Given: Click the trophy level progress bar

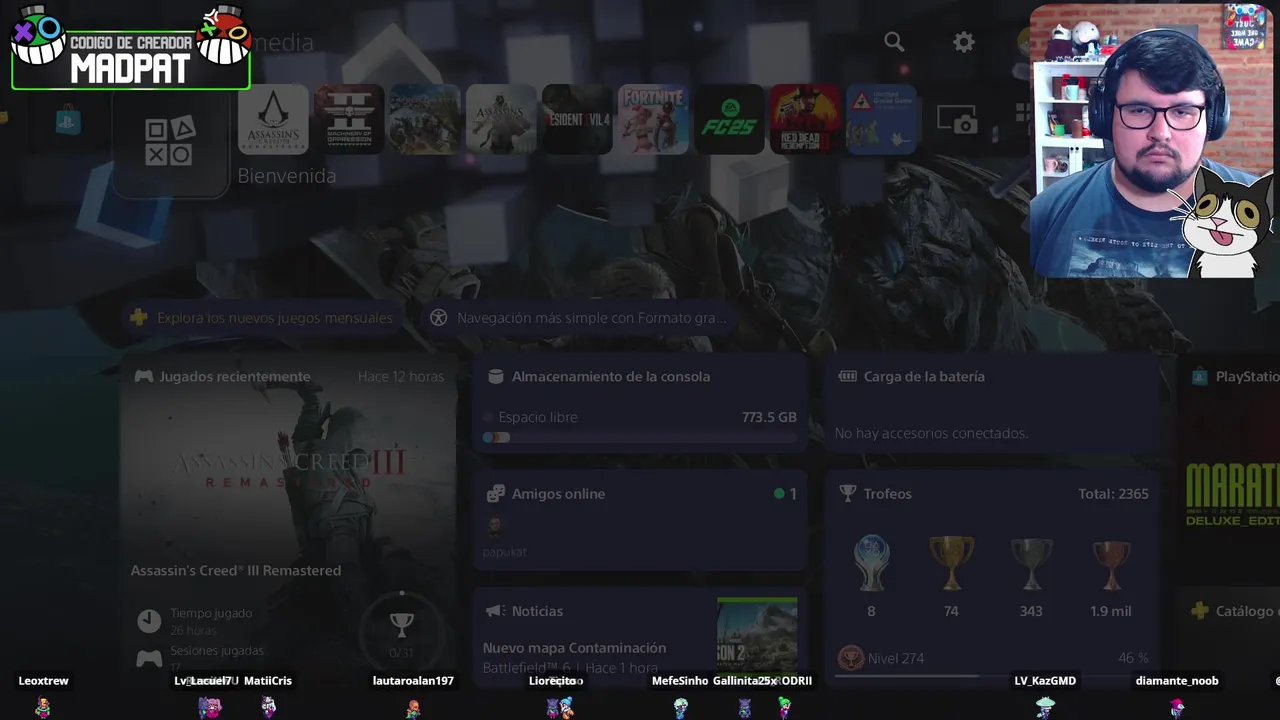Looking at the screenshot, I should (x=993, y=676).
